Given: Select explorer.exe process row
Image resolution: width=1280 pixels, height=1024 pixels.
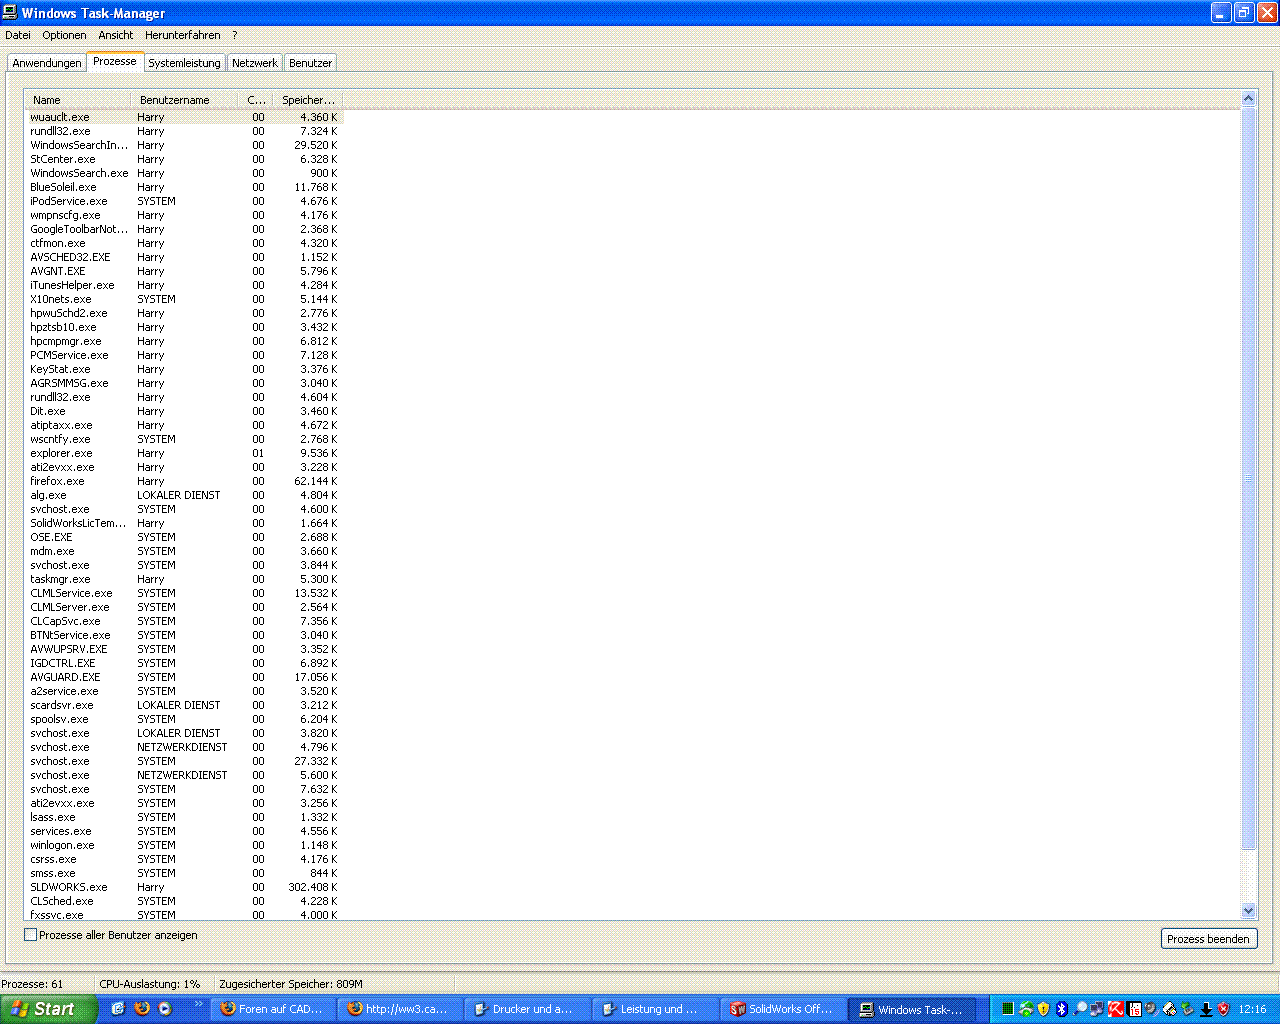Looking at the screenshot, I should click(x=184, y=453).
